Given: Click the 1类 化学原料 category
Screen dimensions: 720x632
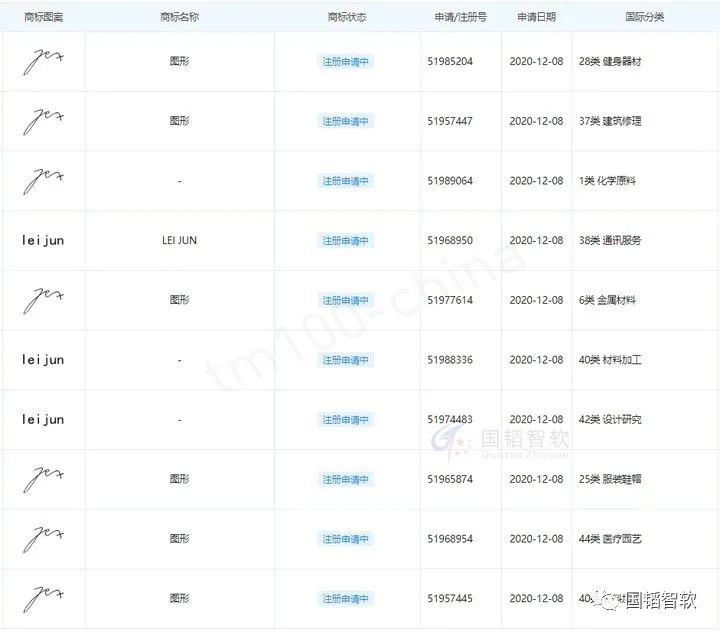Looking at the screenshot, I should pos(607,181).
